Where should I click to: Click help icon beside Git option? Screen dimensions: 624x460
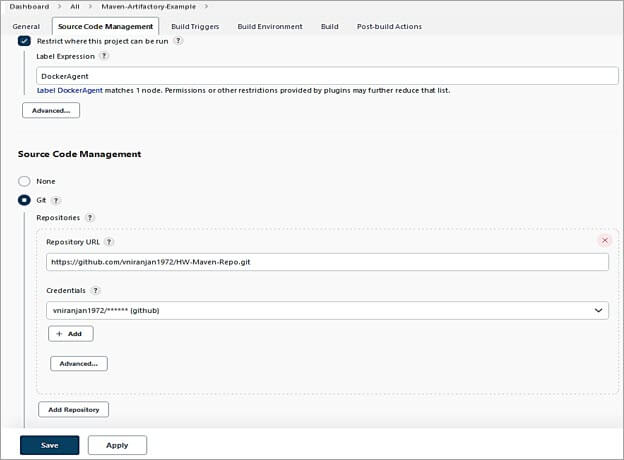pos(56,200)
